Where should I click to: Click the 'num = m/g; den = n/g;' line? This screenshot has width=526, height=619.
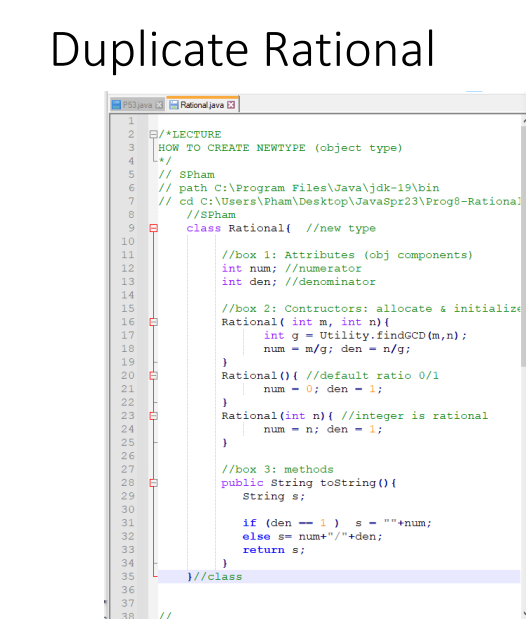pos(337,349)
